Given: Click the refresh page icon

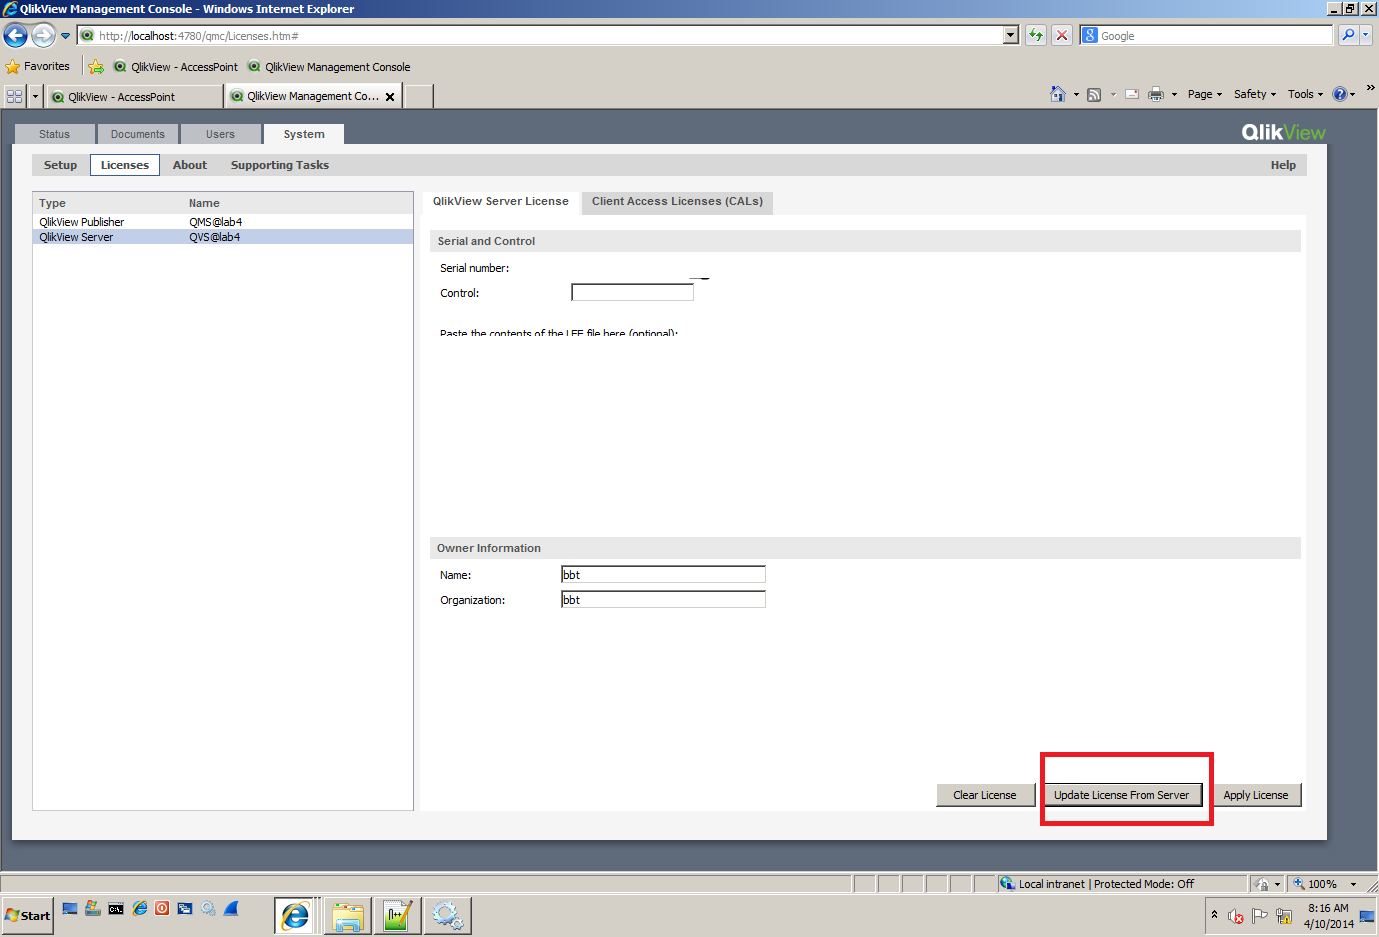Looking at the screenshot, I should [x=1036, y=35].
